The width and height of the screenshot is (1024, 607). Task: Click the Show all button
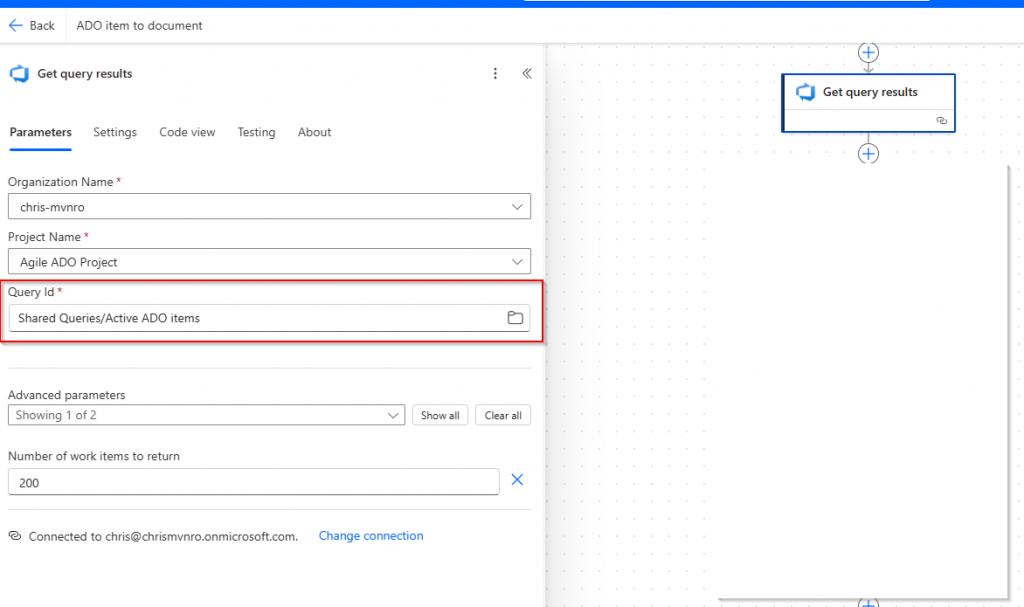[x=440, y=415]
